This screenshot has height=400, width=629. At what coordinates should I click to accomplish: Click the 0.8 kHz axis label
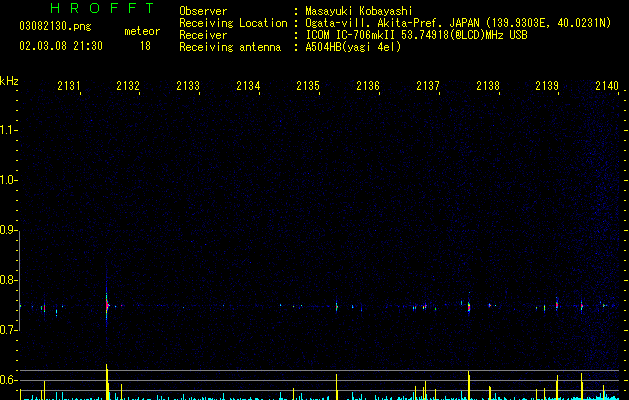8,280
